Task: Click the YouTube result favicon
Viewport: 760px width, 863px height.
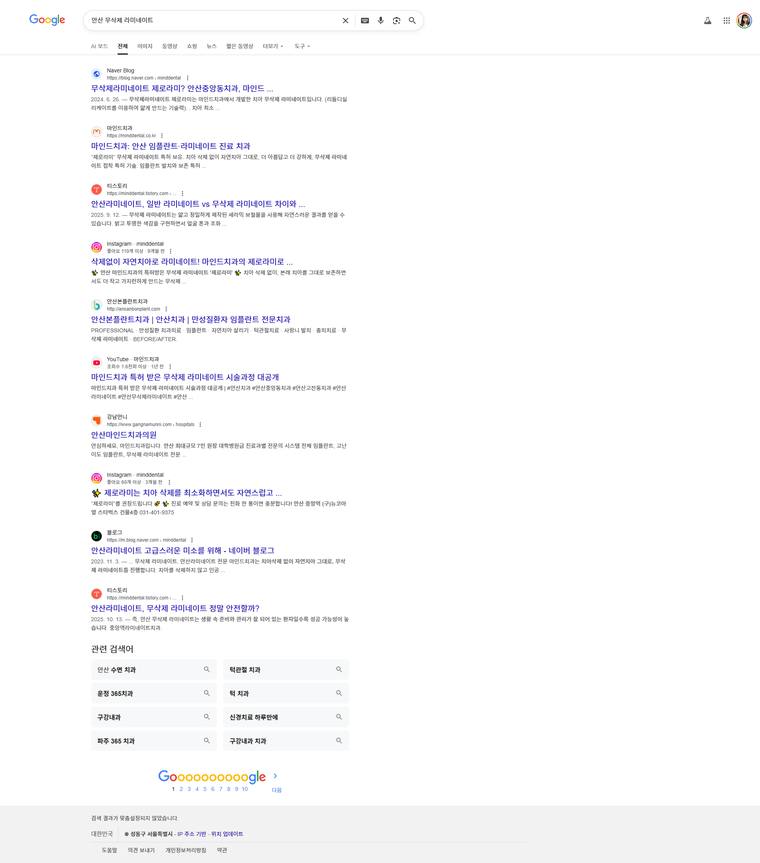Action: point(96,363)
